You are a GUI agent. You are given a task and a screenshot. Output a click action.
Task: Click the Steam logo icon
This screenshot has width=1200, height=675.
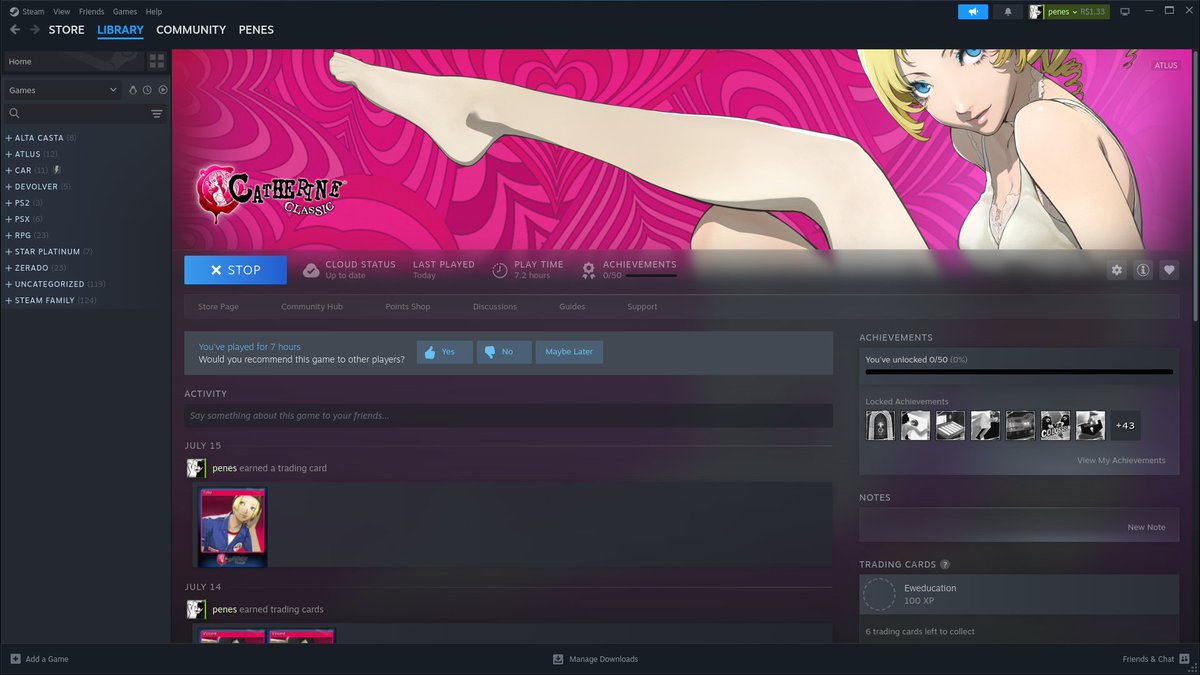(13, 11)
